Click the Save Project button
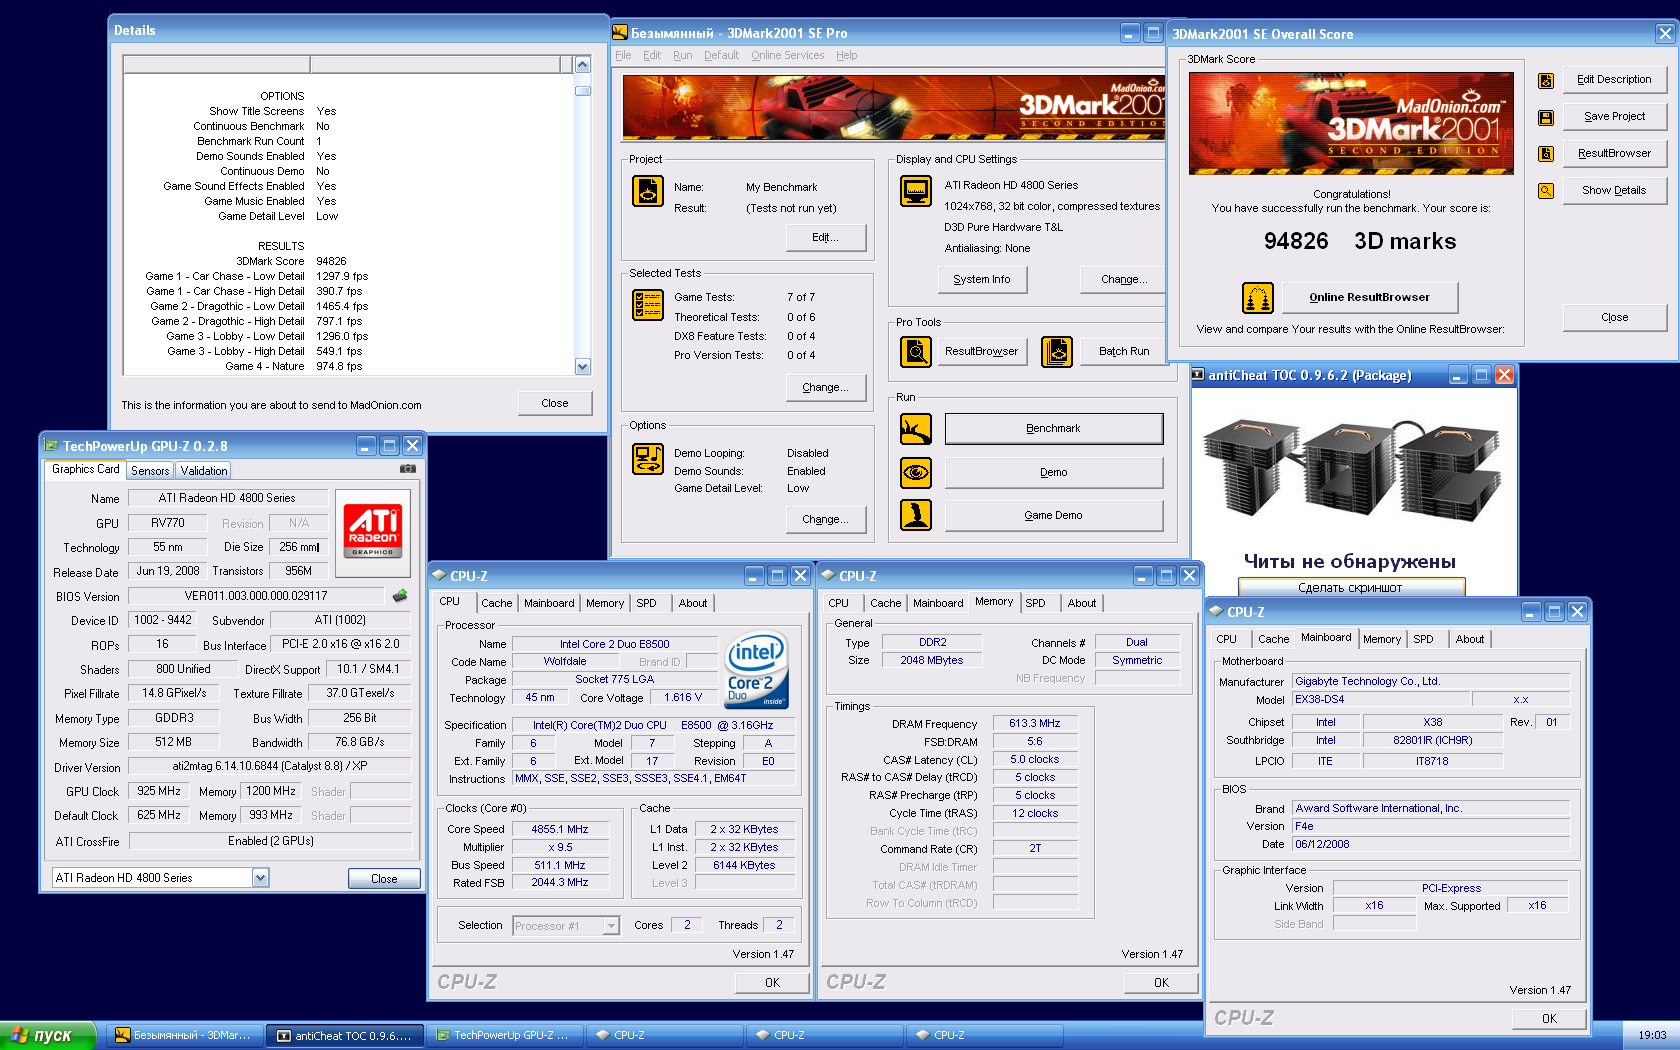The width and height of the screenshot is (1680, 1050). click(1614, 117)
